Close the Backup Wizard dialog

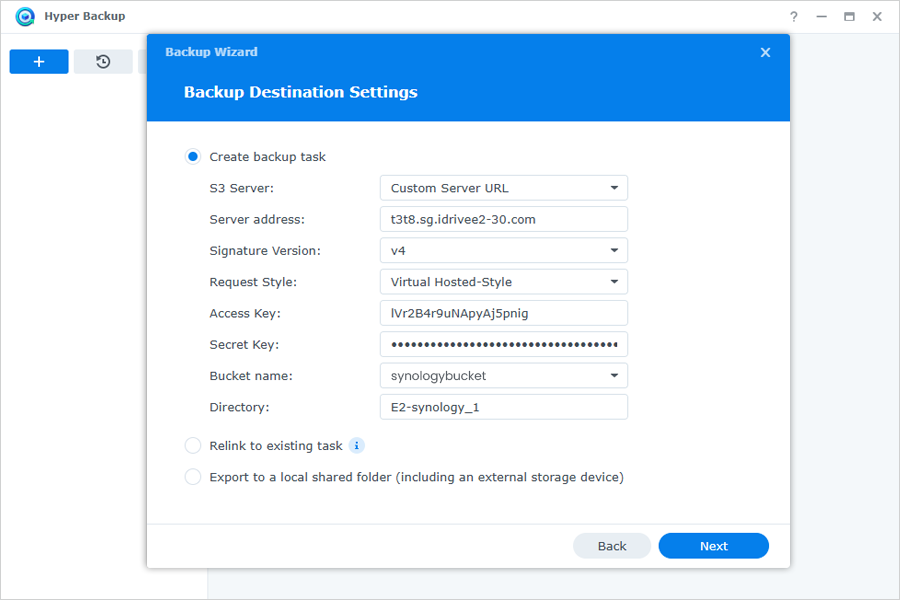(x=765, y=52)
